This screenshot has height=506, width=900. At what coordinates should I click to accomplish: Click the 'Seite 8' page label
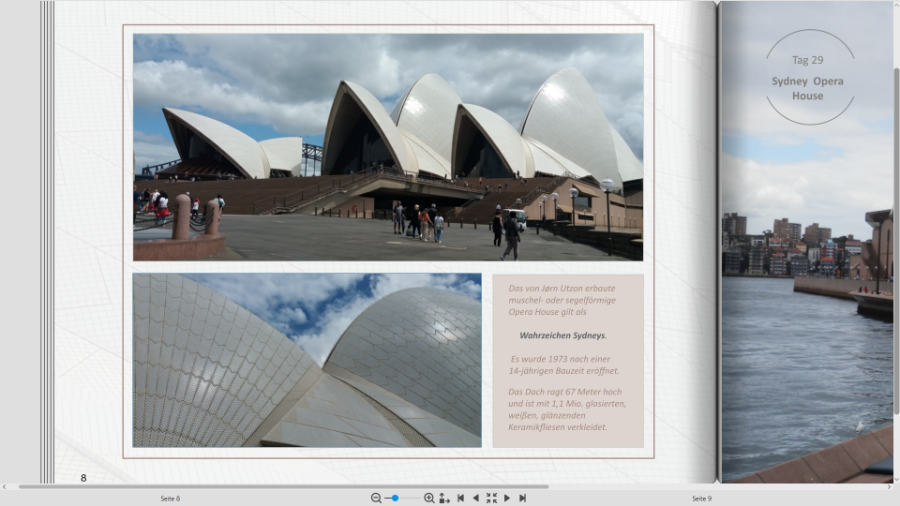click(x=170, y=498)
